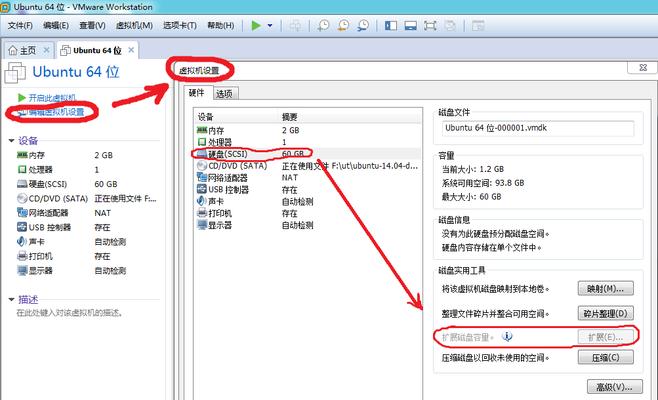Close the Ubuntu 64 位 tab
Screen dimensions: 658x400
(131, 50)
